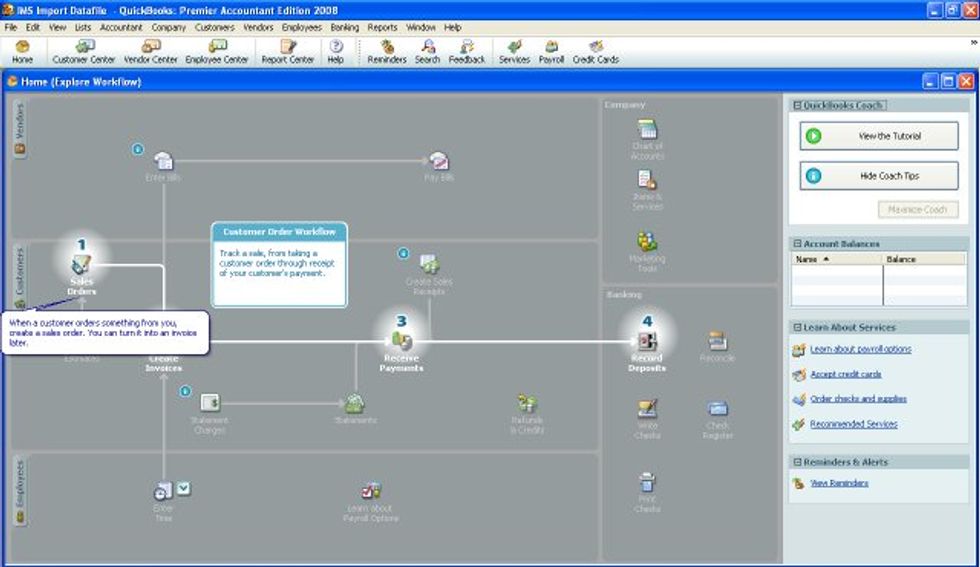Click the Help toolbar icon
The height and width of the screenshot is (567, 980).
[336, 51]
